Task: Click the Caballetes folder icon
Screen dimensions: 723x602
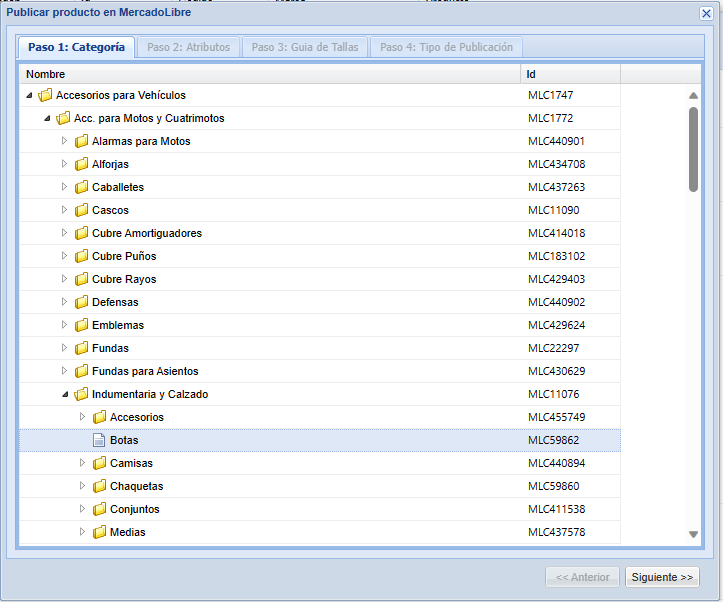Action: [x=81, y=187]
